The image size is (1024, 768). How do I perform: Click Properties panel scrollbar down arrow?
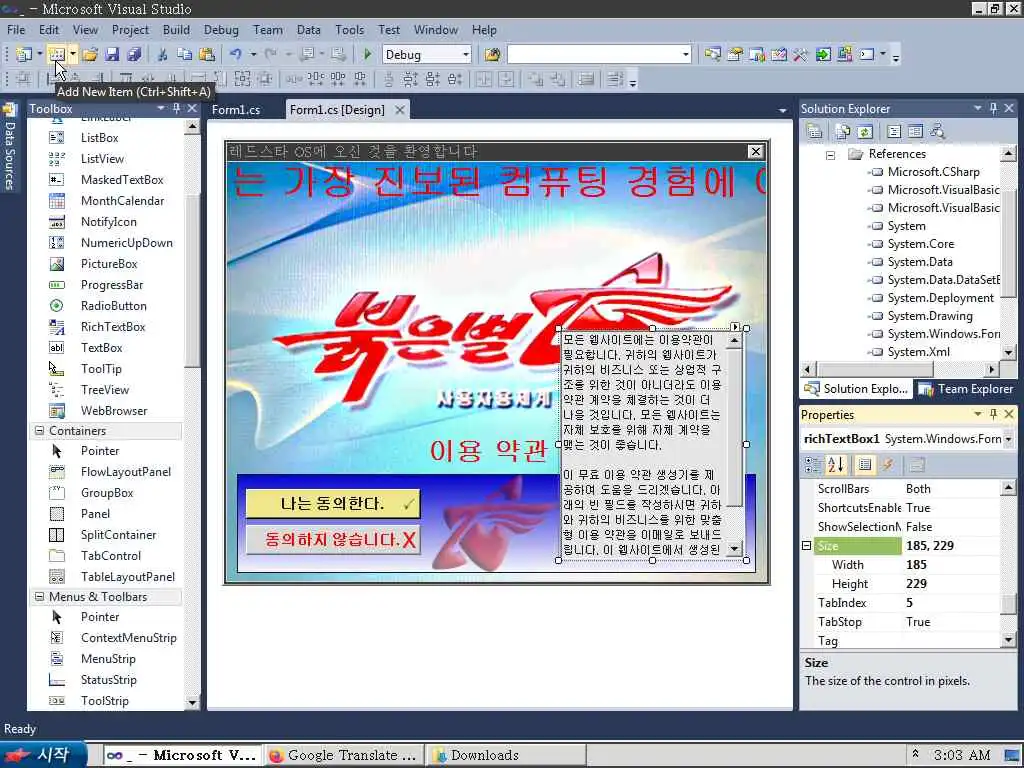pyautogui.click(x=1008, y=641)
